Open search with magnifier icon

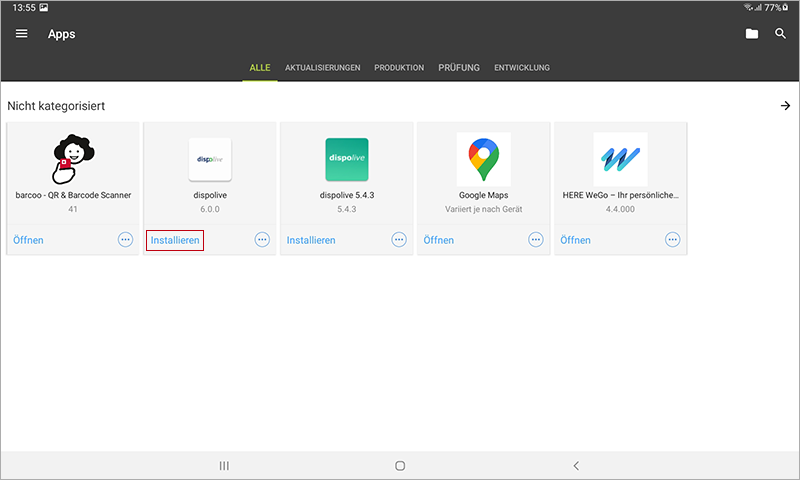780,34
